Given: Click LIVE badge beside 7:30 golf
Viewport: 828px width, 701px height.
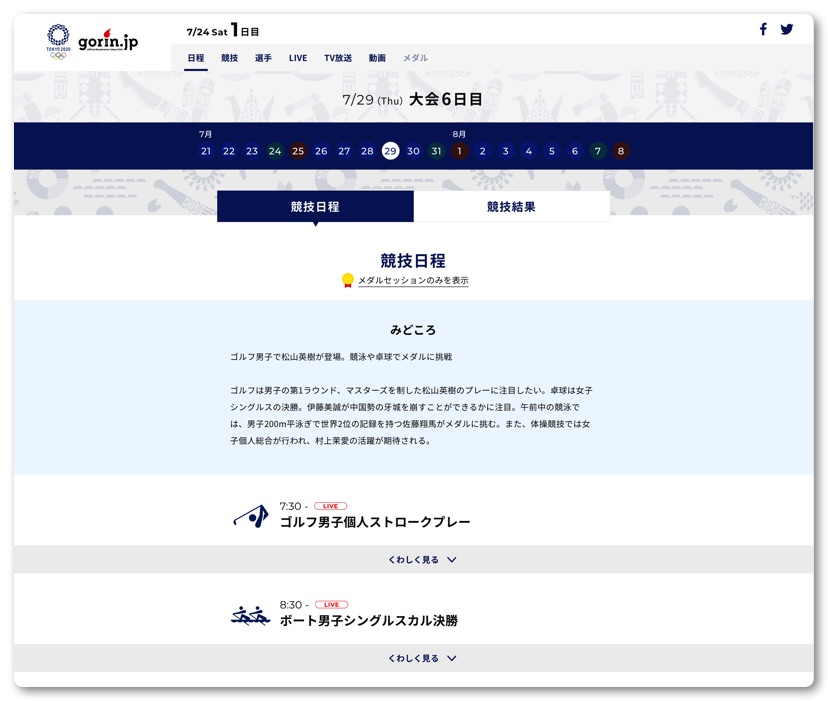Looking at the screenshot, I should [330, 506].
